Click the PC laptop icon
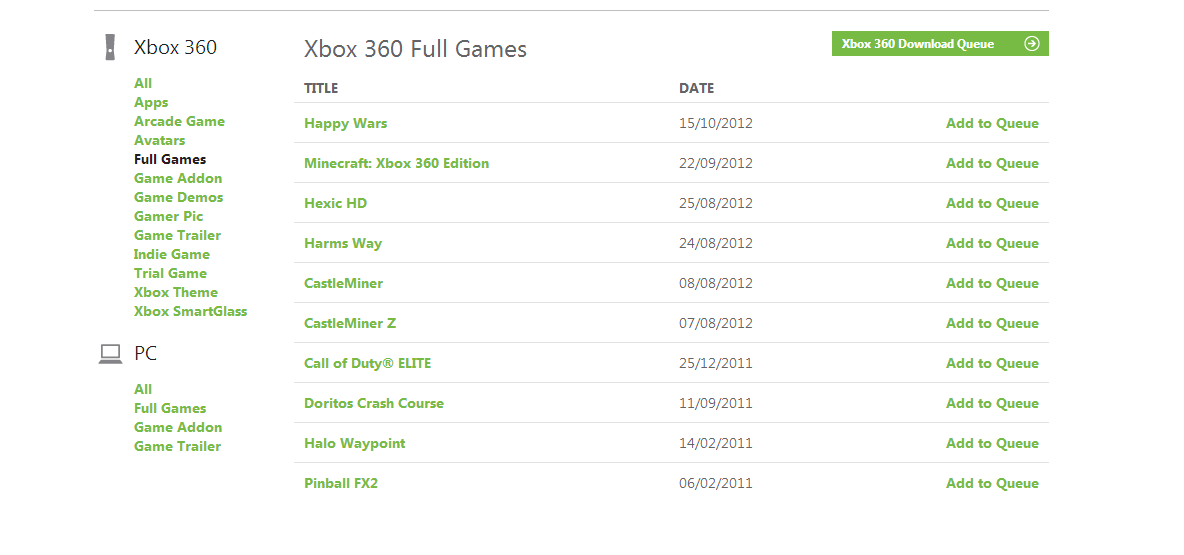1184x555 pixels. click(110, 353)
